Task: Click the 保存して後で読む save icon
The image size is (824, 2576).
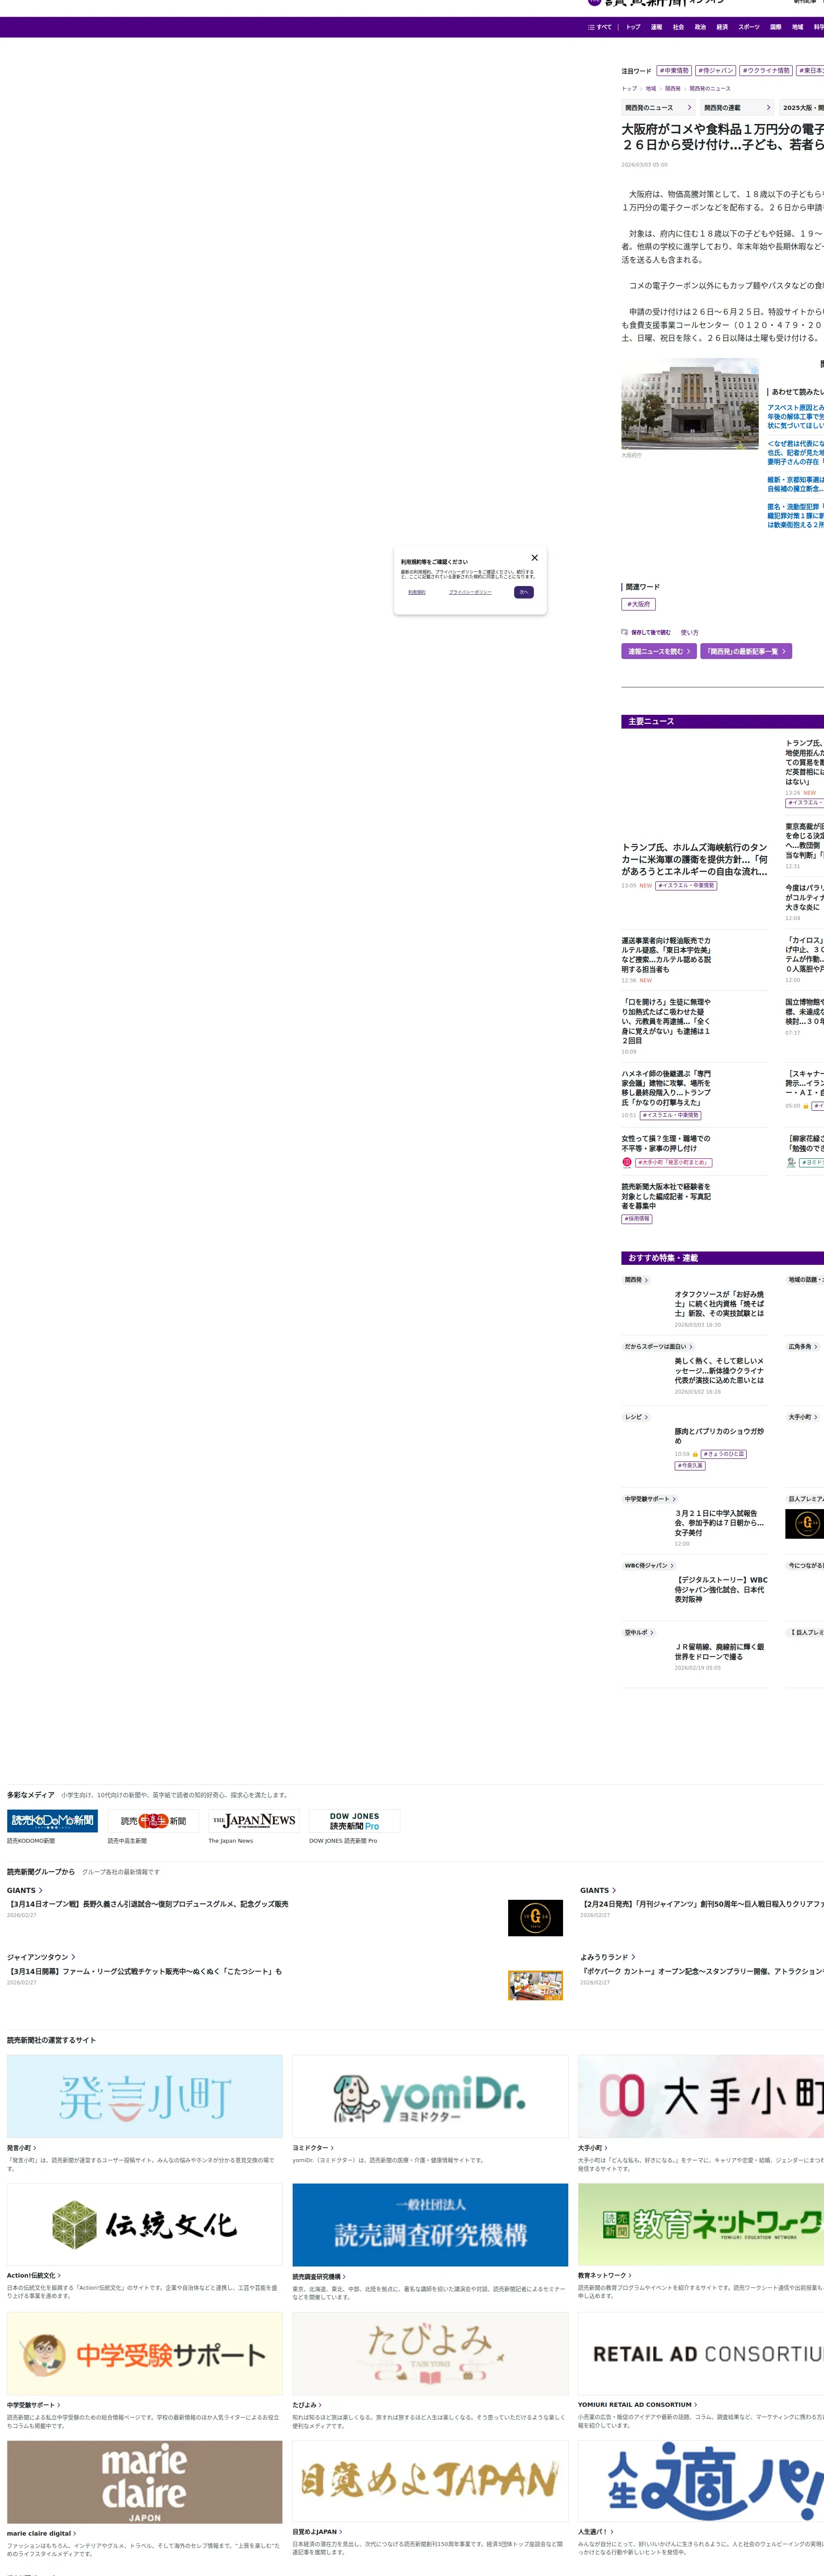Action: [625, 632]
